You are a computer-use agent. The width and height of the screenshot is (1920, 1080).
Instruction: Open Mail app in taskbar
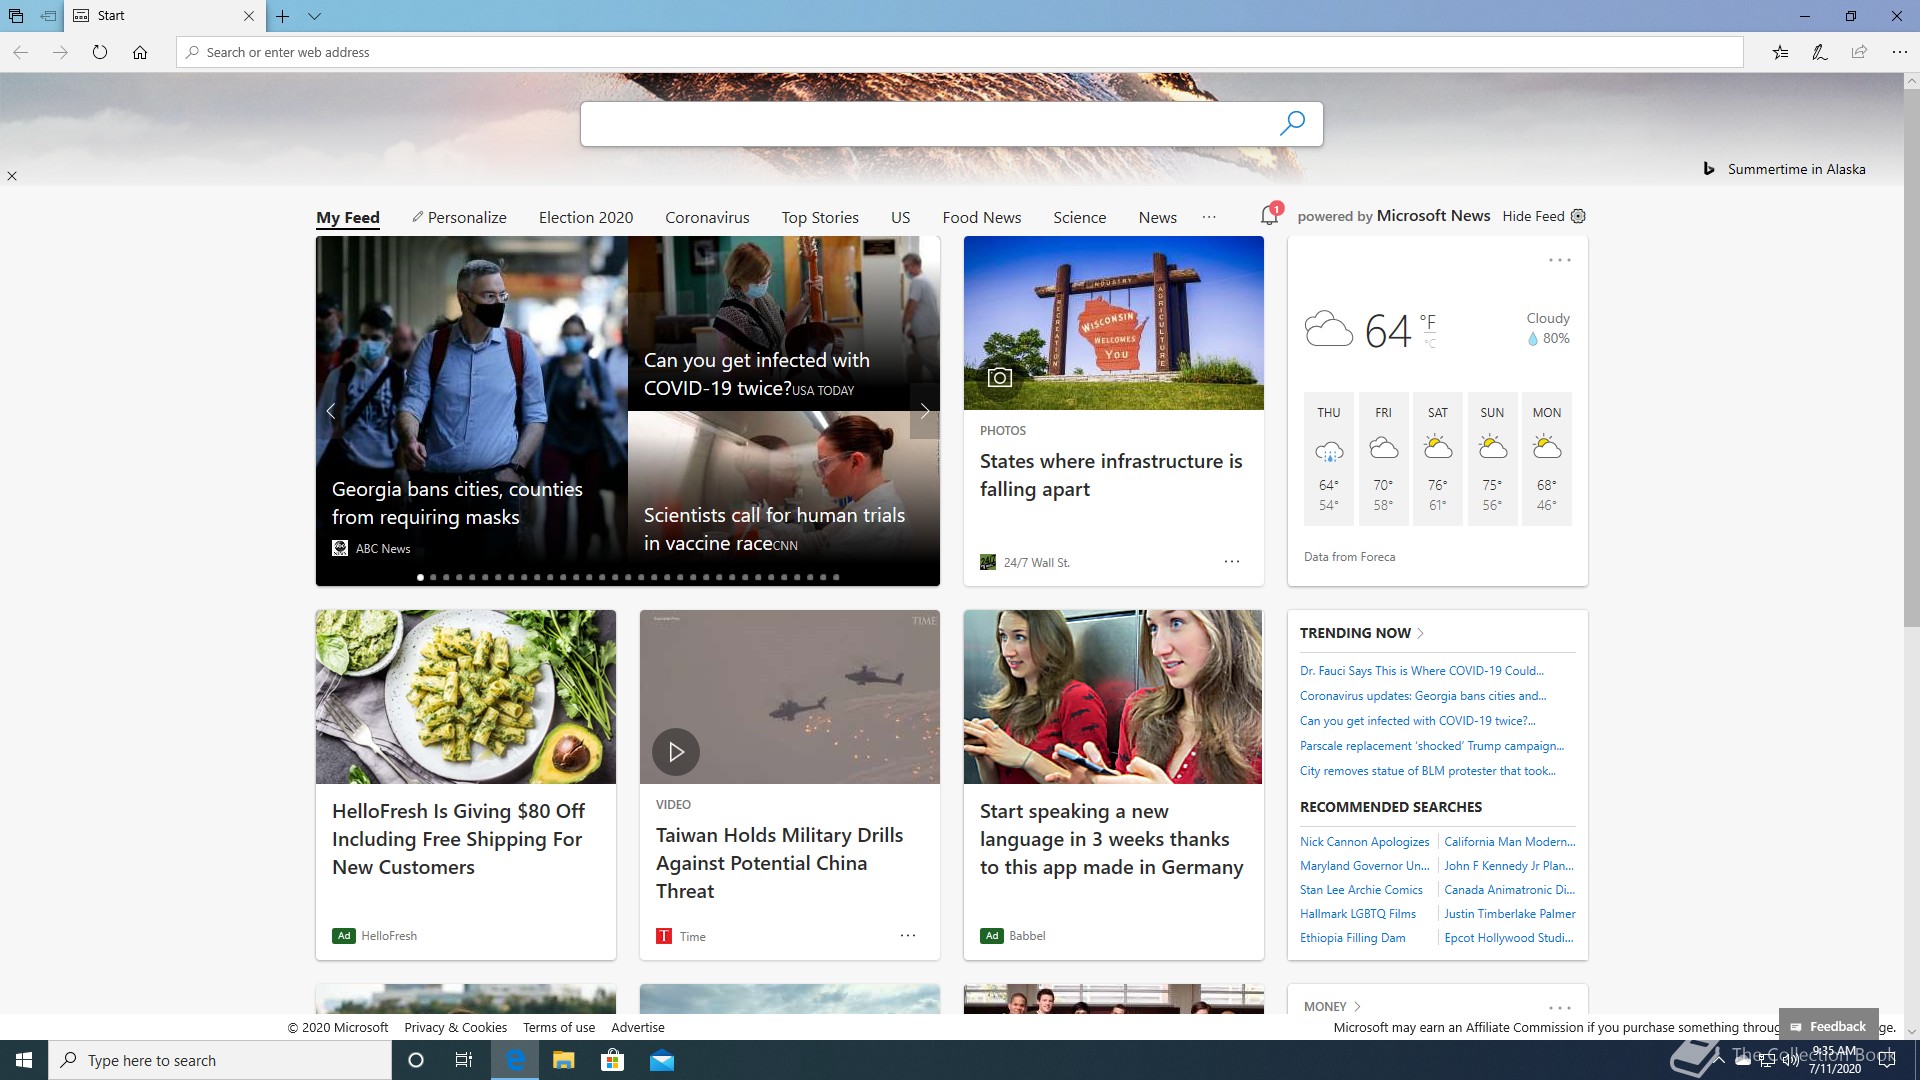[x=661, y=1060]
